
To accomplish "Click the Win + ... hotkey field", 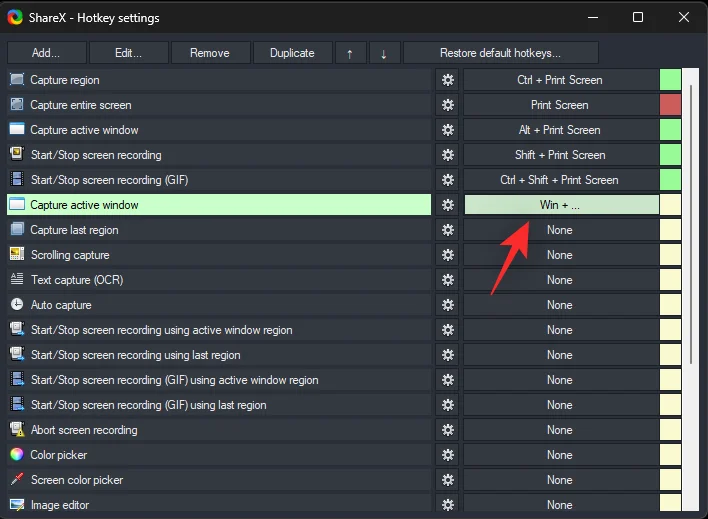I will click(x=560, y=205).
